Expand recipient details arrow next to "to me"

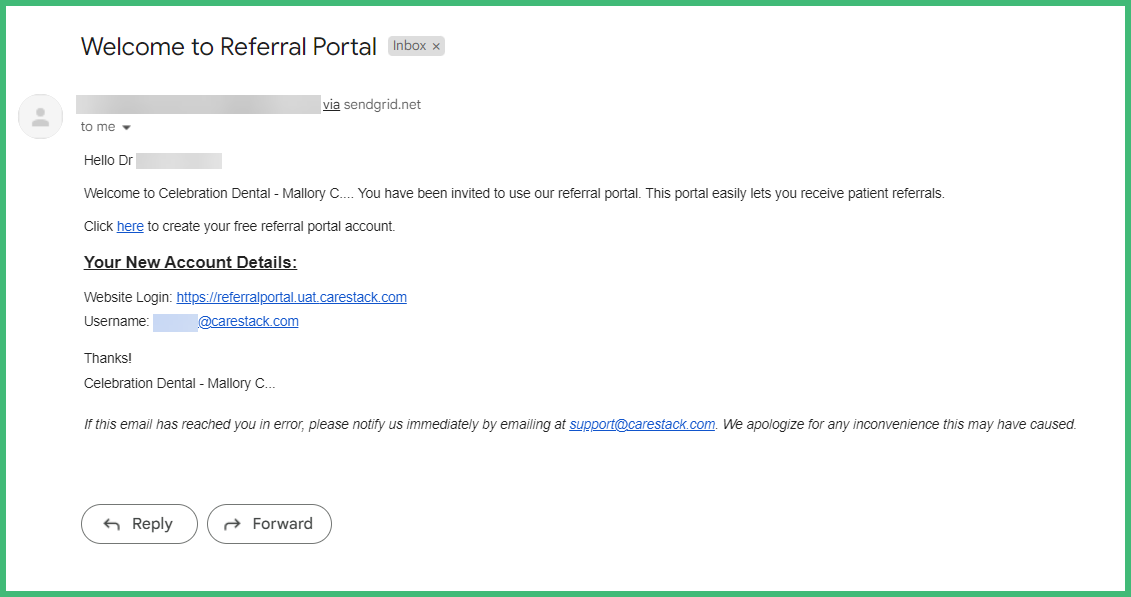tap(126, 128)
